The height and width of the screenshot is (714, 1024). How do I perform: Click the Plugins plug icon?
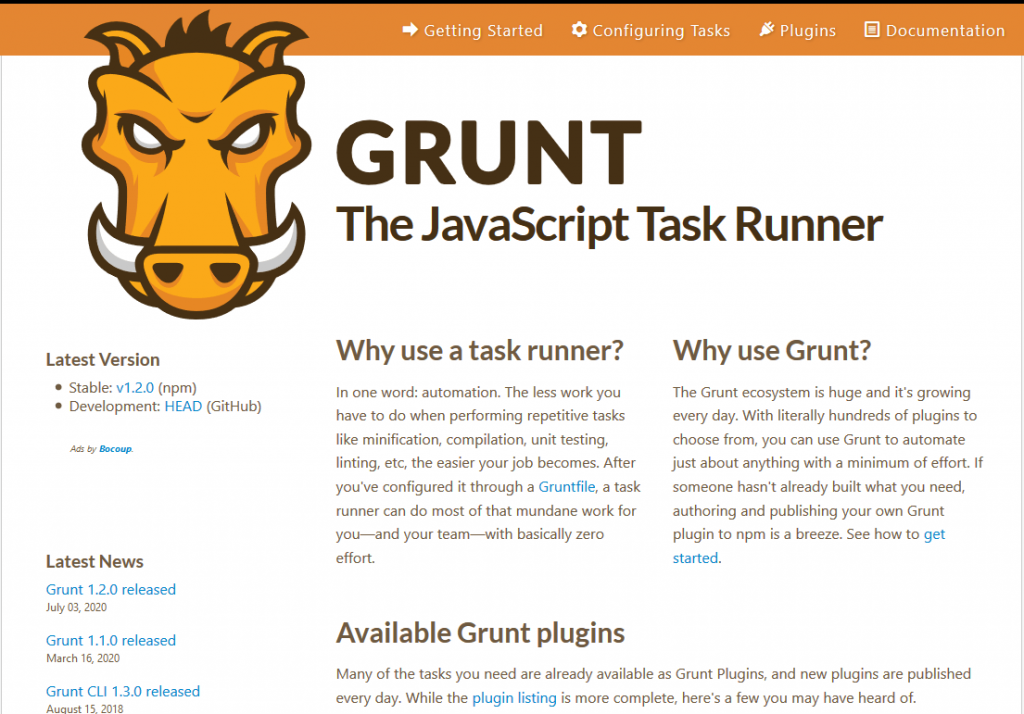767,29
